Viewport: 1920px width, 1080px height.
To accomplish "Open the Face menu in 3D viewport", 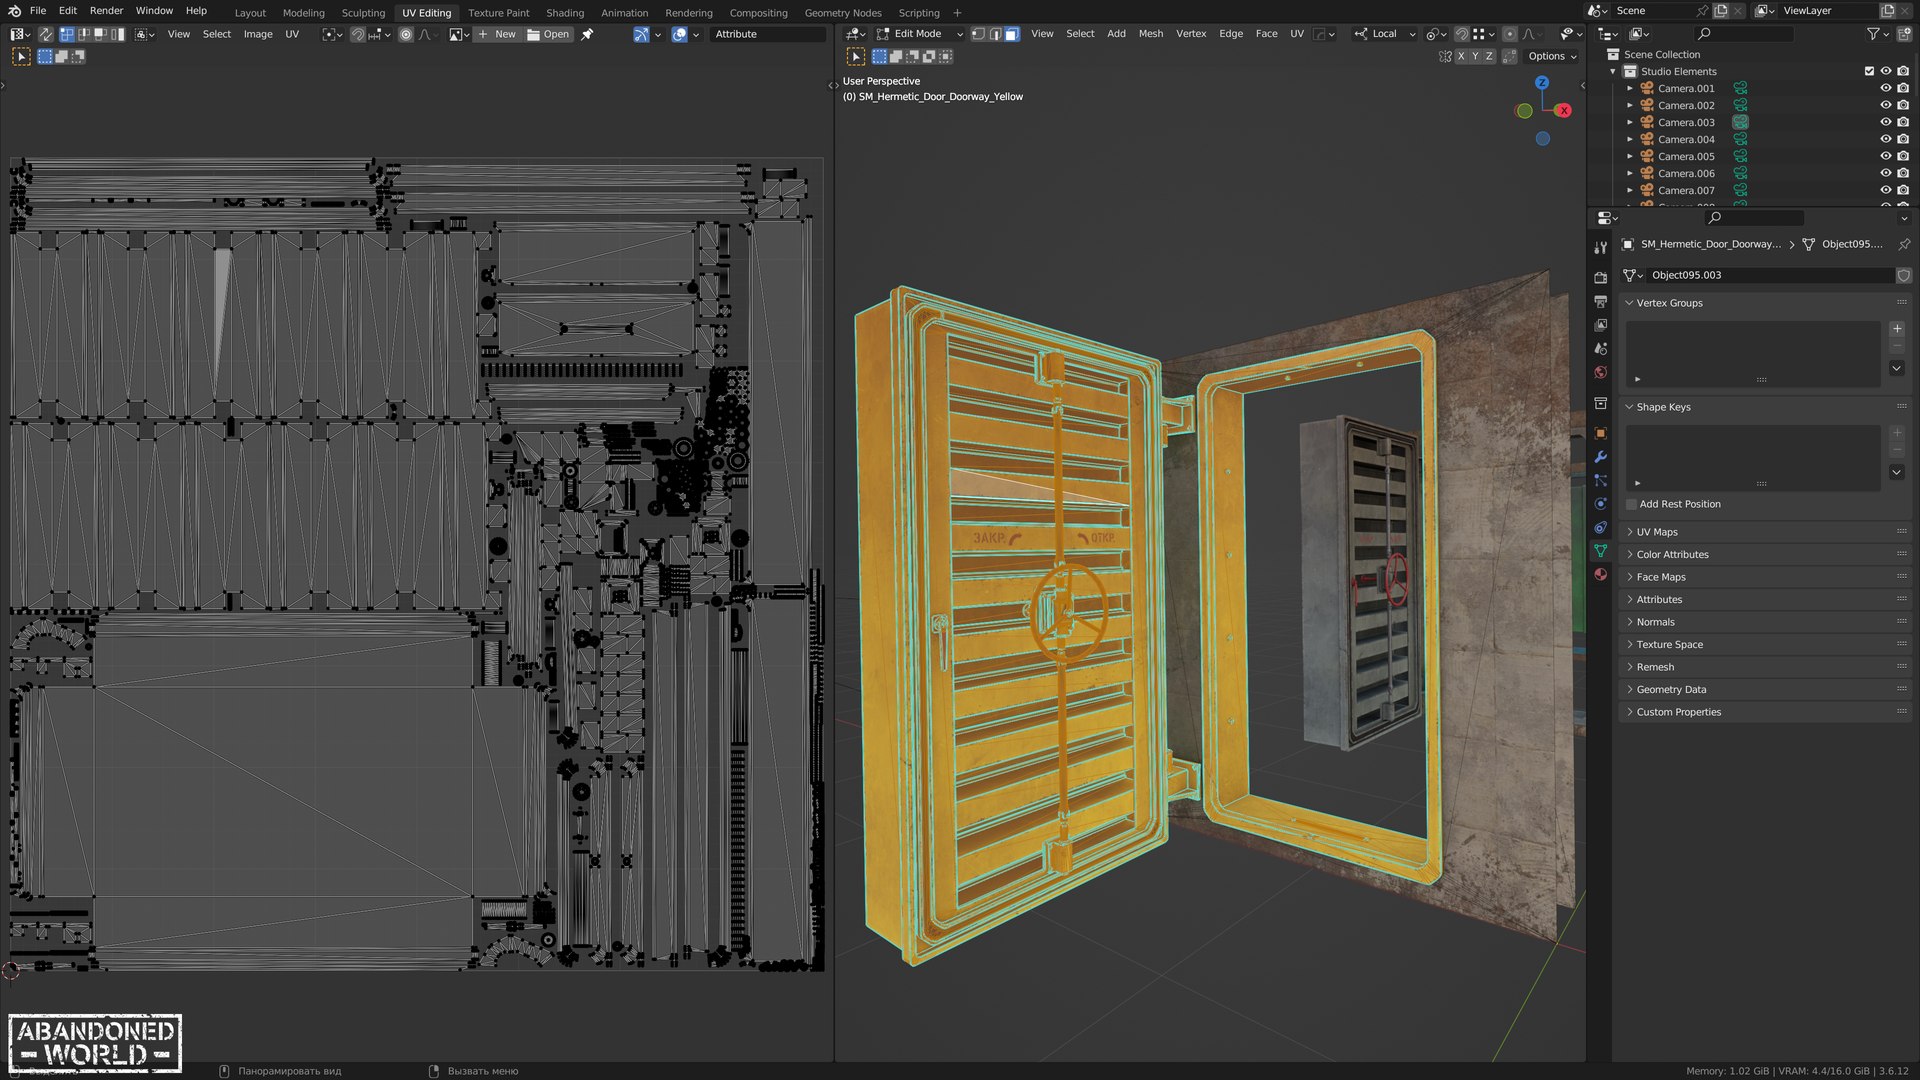I will point(1266,34).
